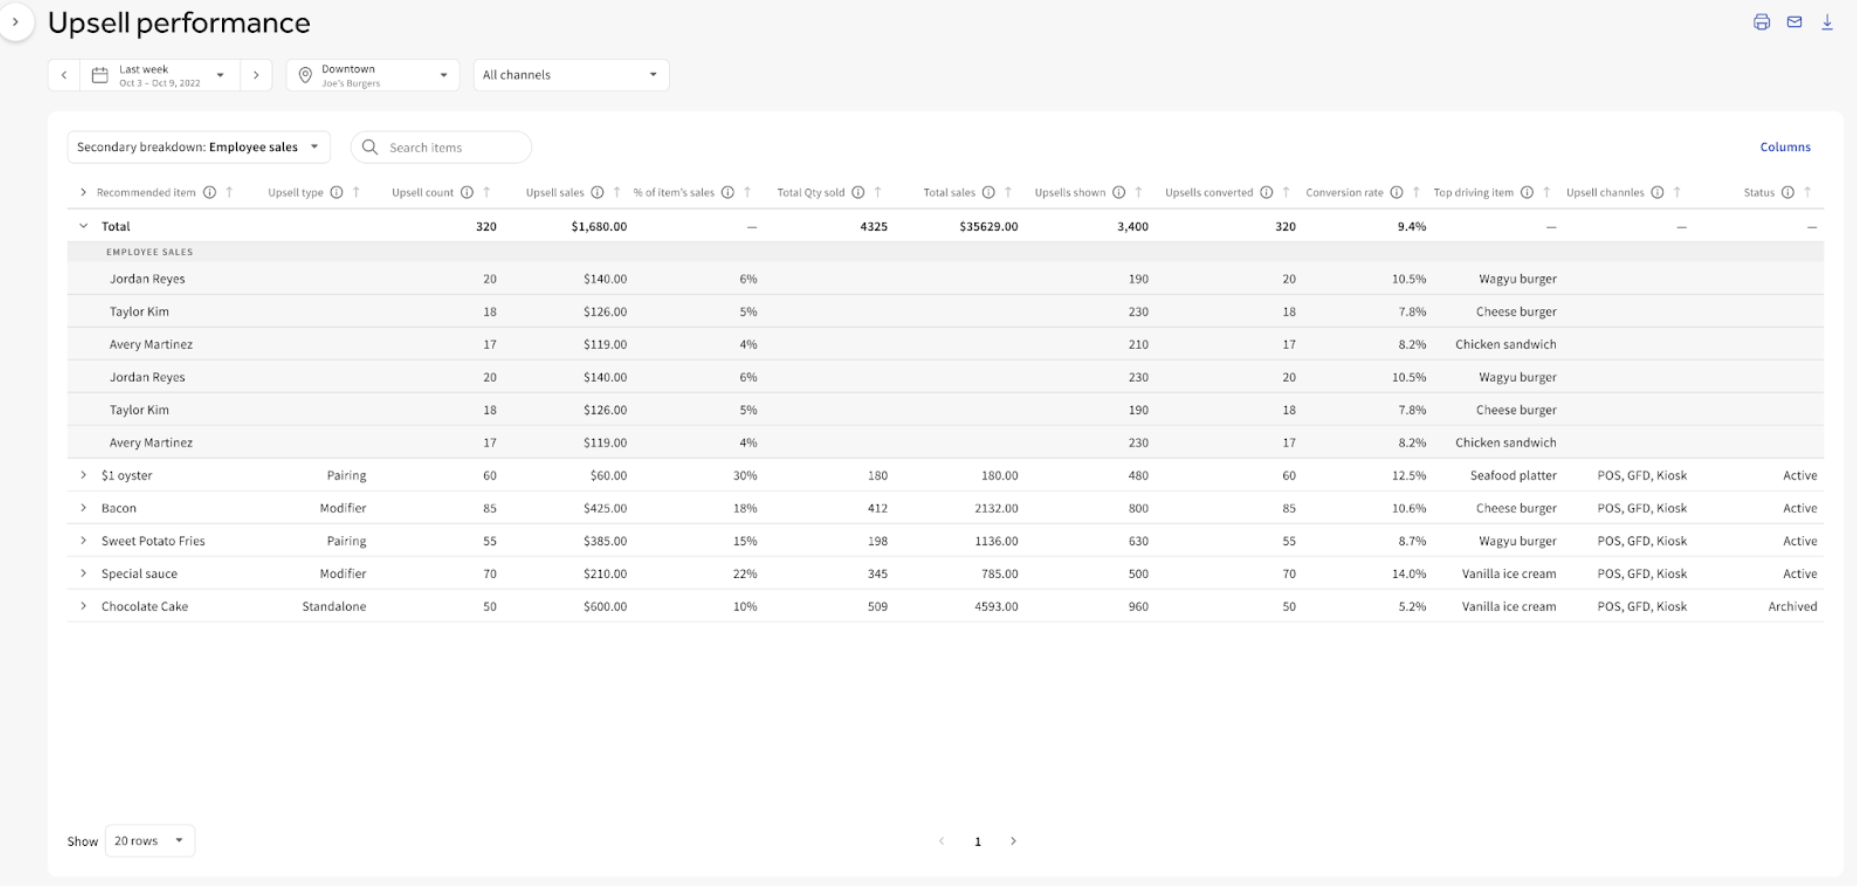Image resolution: width=1857 pixels, height=886 pixels.
Task: Open the Columns settings link
Action: pyautogui.click(x=1785, y=147)
